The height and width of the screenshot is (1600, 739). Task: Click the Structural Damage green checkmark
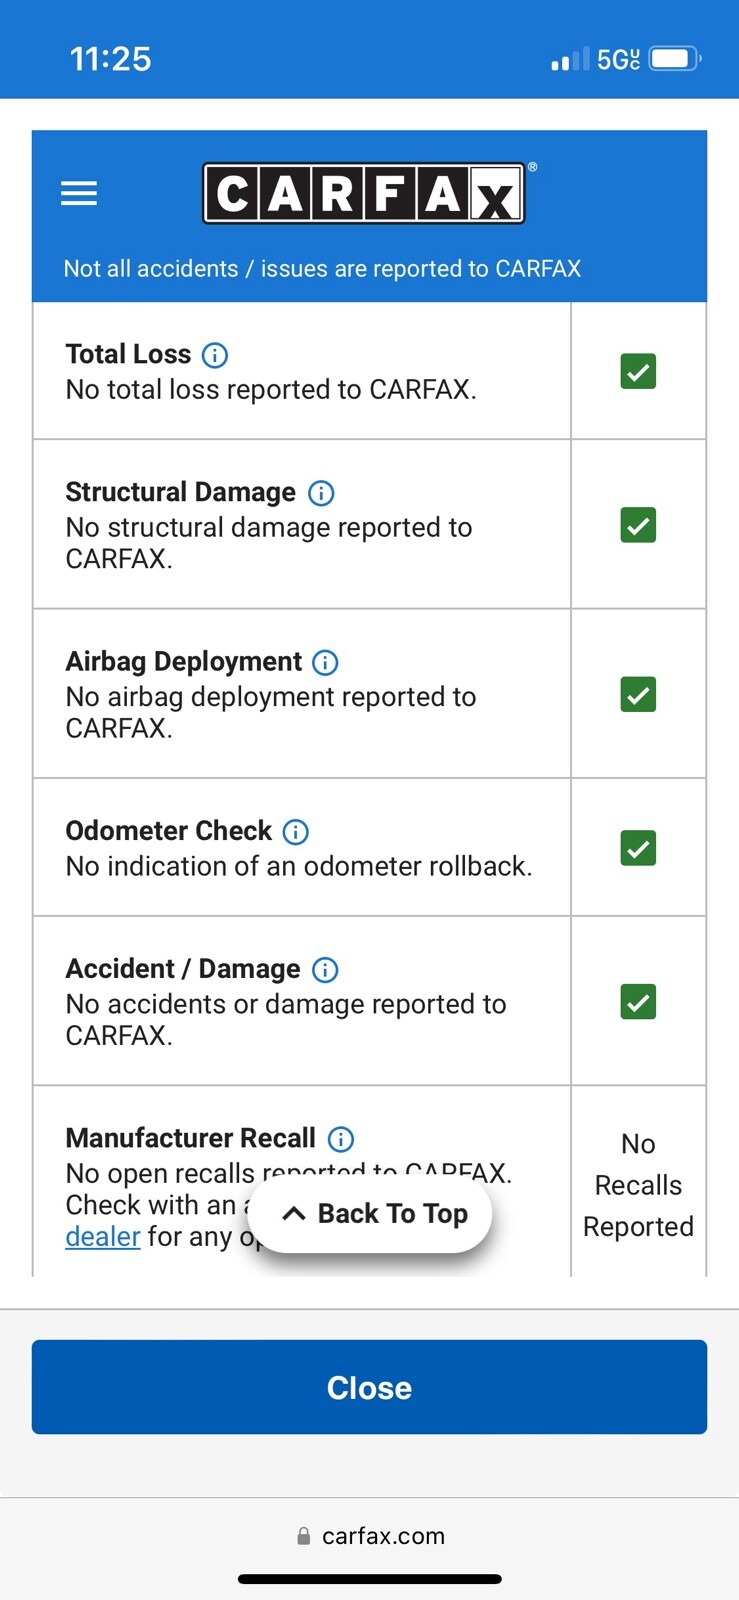coord(638,525)
